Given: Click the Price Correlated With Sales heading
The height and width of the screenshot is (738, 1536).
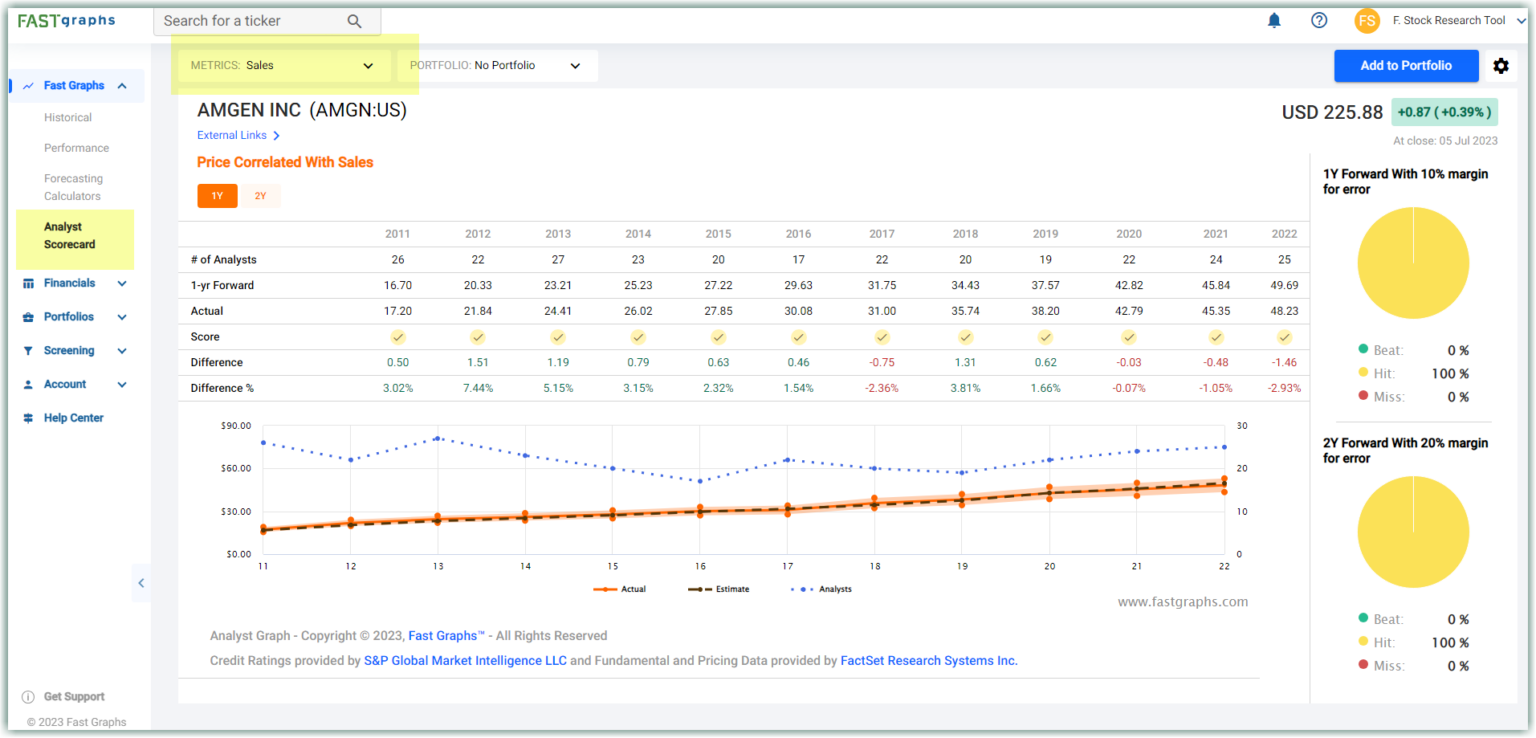Looking at the screenshot, I should tap(285, 163).
